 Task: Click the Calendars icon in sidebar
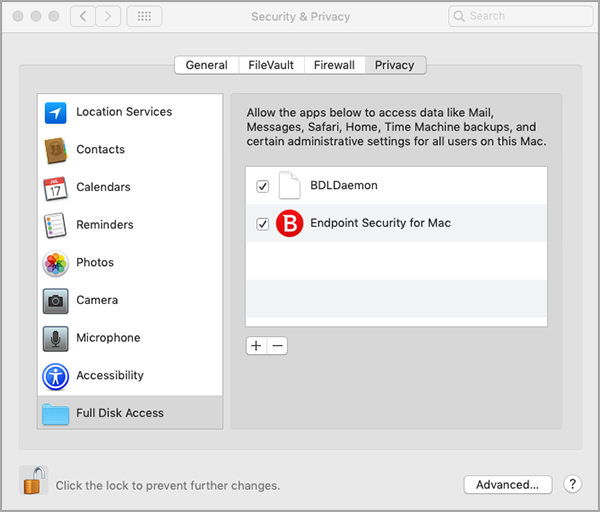(55, 188)
